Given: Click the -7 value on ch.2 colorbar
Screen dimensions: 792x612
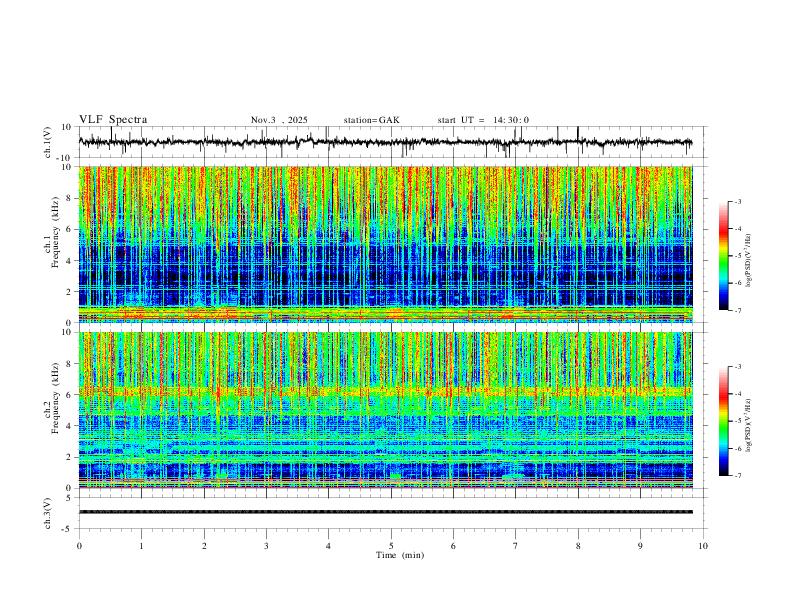Looking at the screenshot, I should coord(738,476).
